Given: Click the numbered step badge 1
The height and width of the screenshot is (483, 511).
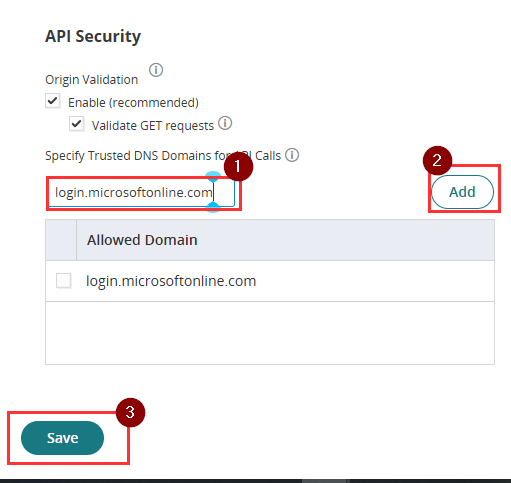Looking at the screenshot, I should pos(238,166).
